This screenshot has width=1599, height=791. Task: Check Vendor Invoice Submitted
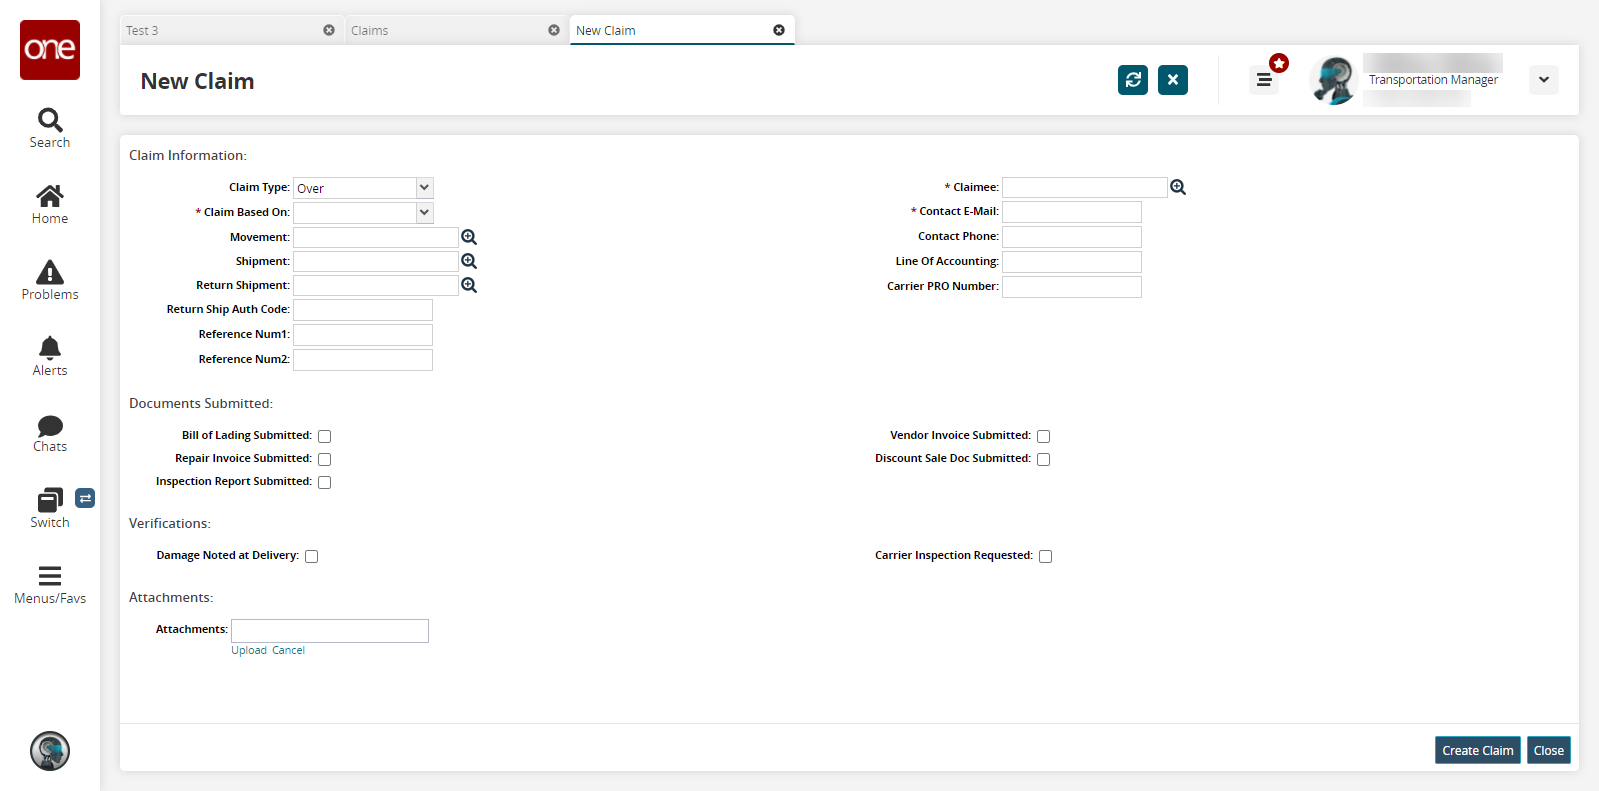[1043, 436]
